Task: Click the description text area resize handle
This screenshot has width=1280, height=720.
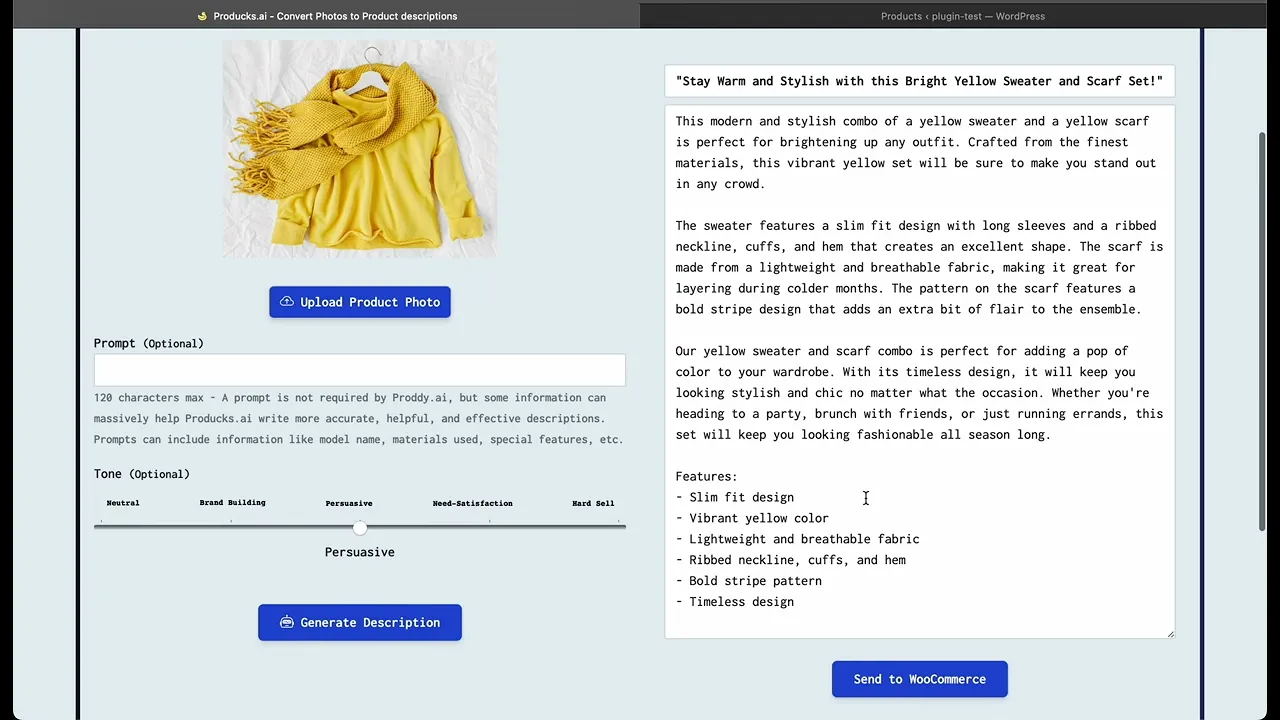Action: (x=1170, y=633)
